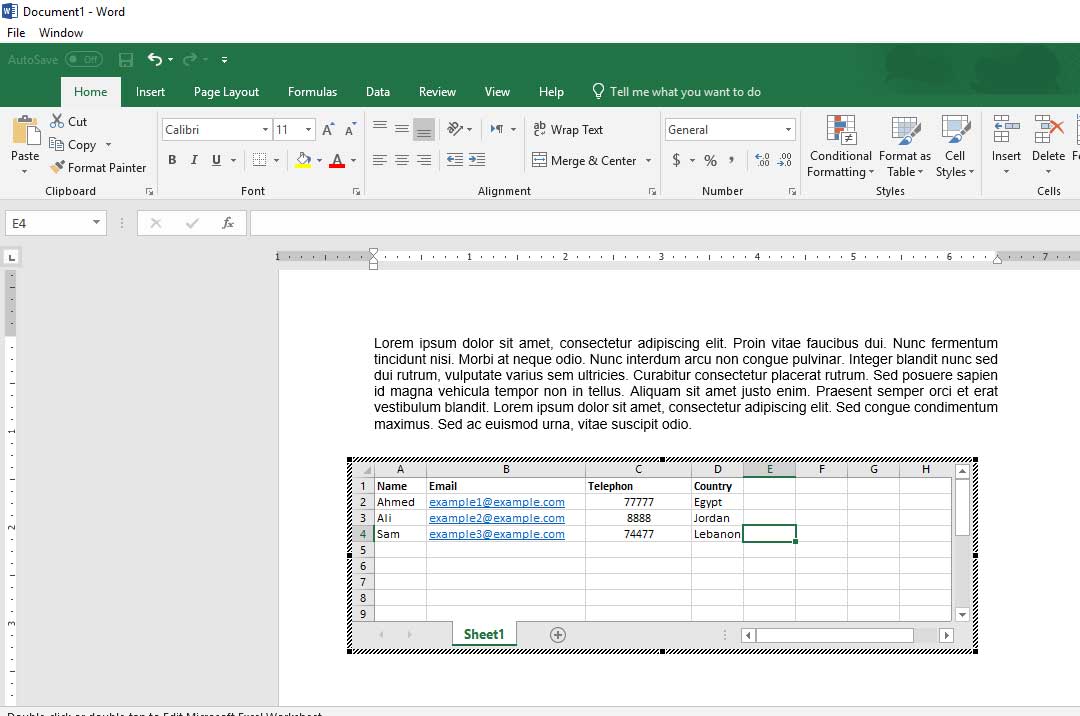
Task: Increase indent
Action: point(477,160)
